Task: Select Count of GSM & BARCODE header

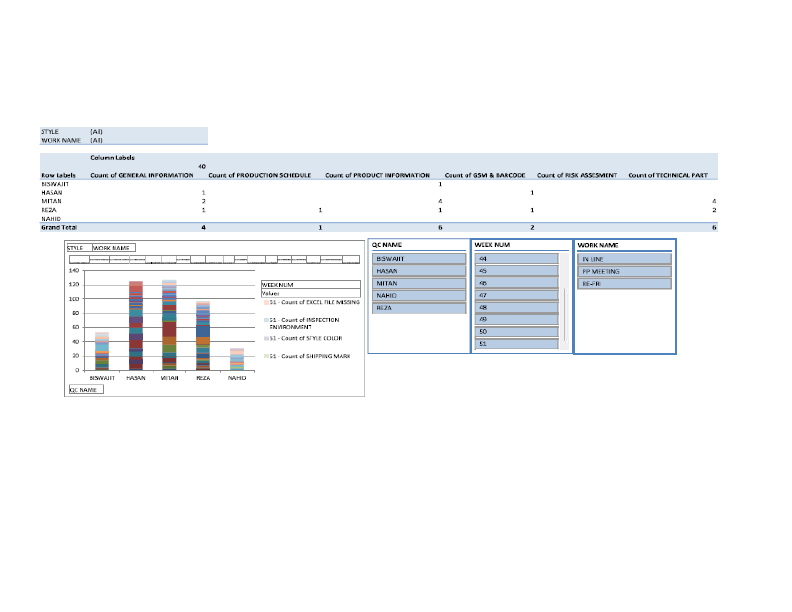Action: tap(485, 175)
